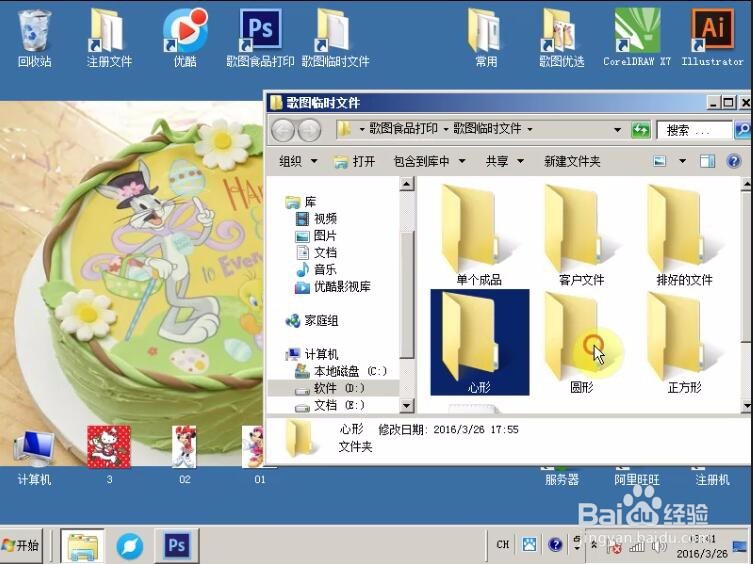The height and width of the screenshot is (564, 753).
Task: Select the 圆形 folder
Action: [582, 343]
